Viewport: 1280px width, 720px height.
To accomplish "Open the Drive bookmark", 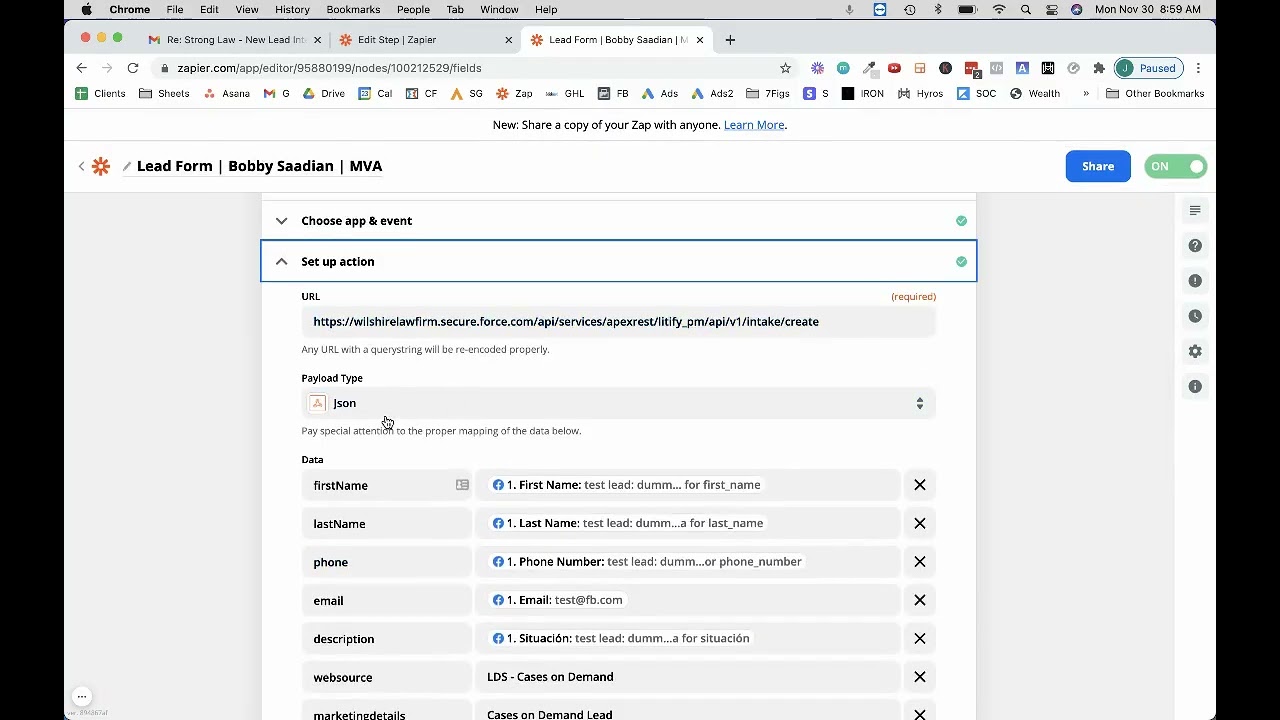I will click(x=323, y=94).
